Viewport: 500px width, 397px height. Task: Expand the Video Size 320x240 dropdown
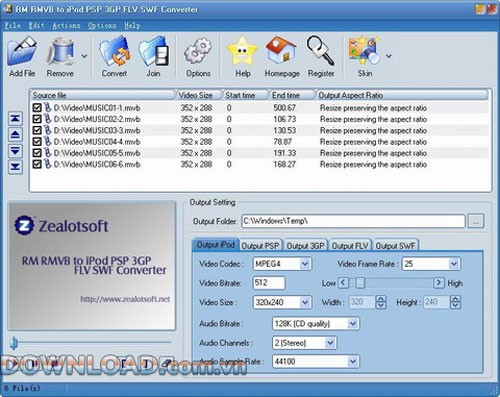[x=305, y=302]
